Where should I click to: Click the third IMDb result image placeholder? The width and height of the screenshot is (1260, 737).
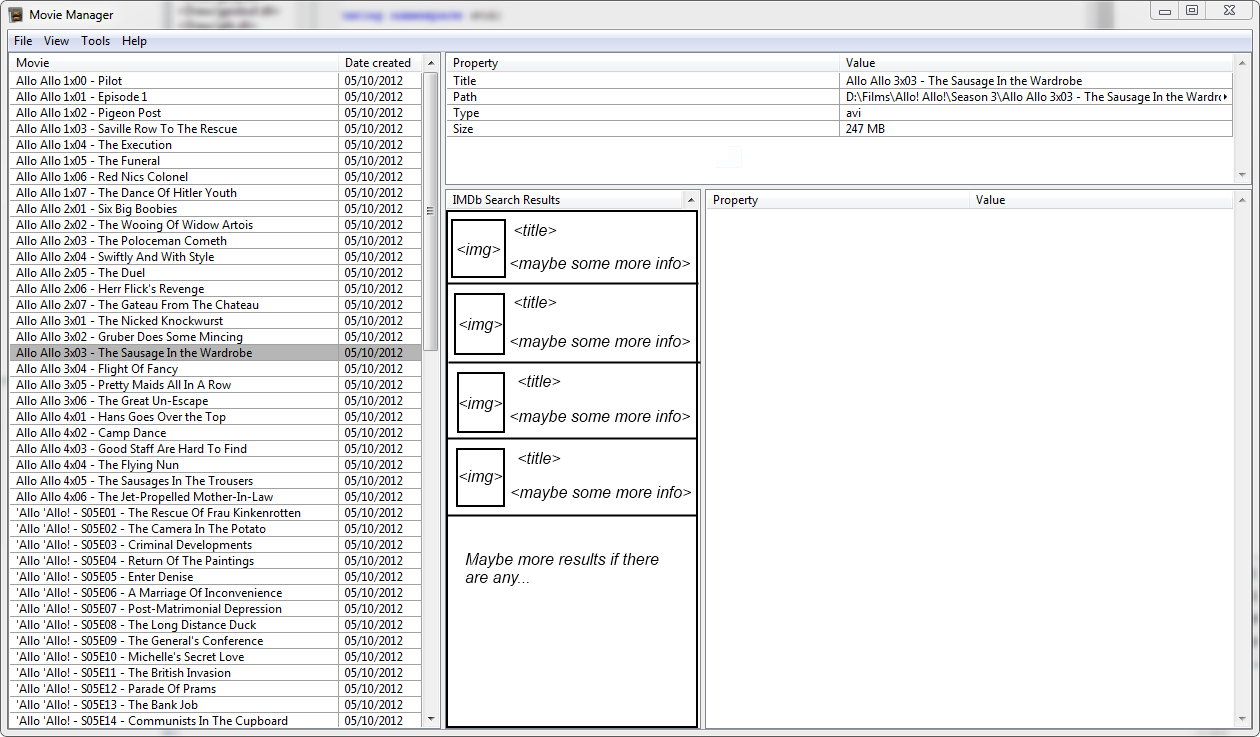coord(481,403)
